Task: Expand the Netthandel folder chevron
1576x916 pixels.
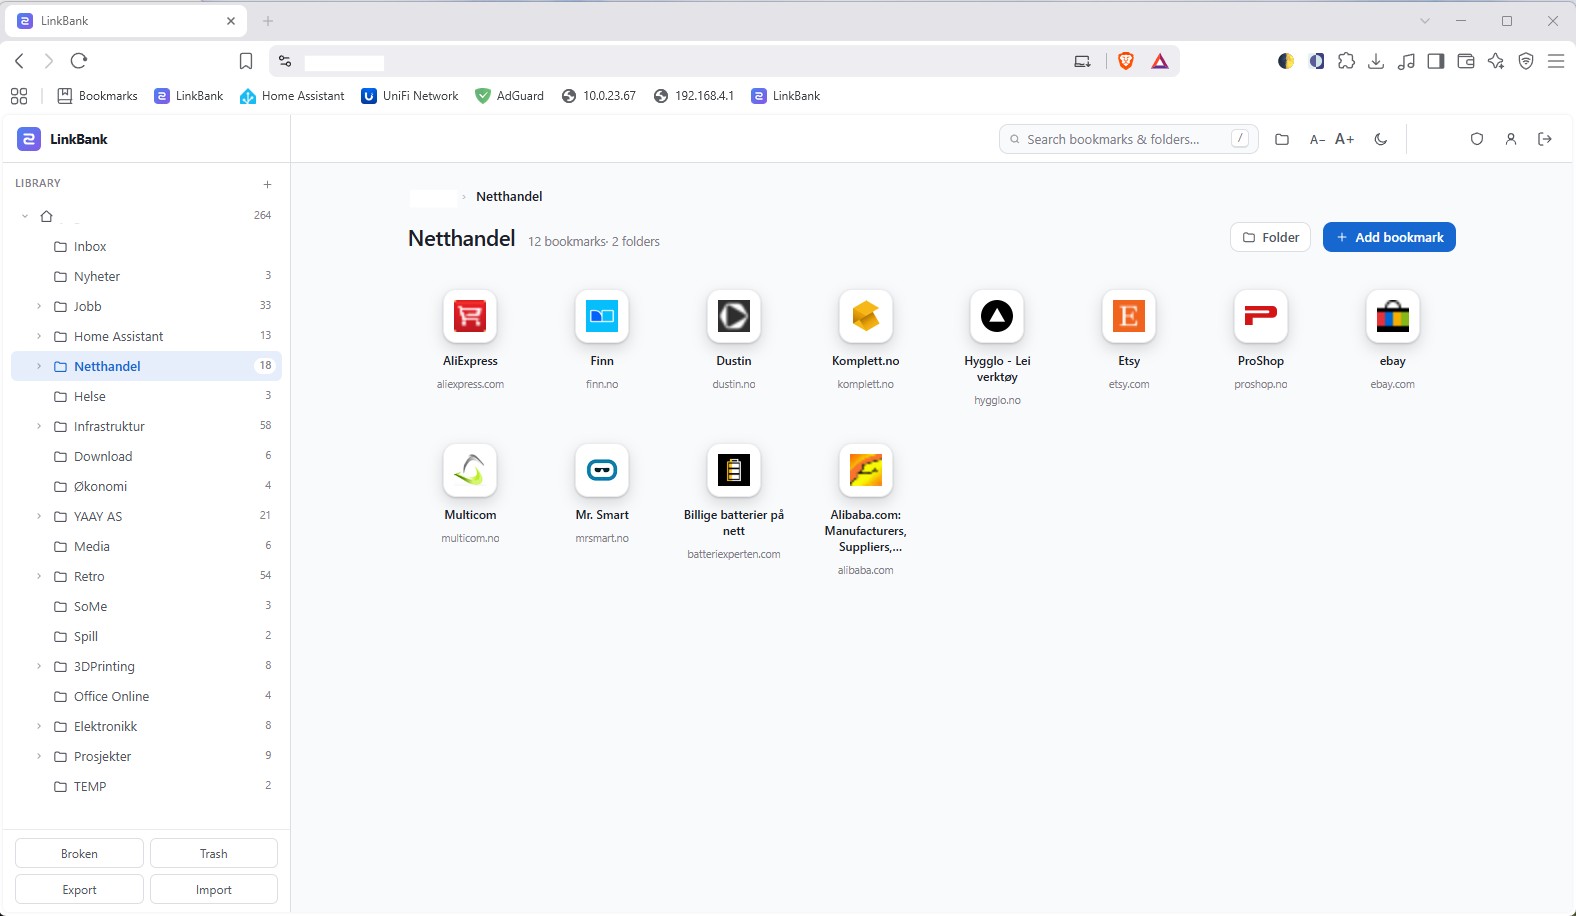Action: 39,366
